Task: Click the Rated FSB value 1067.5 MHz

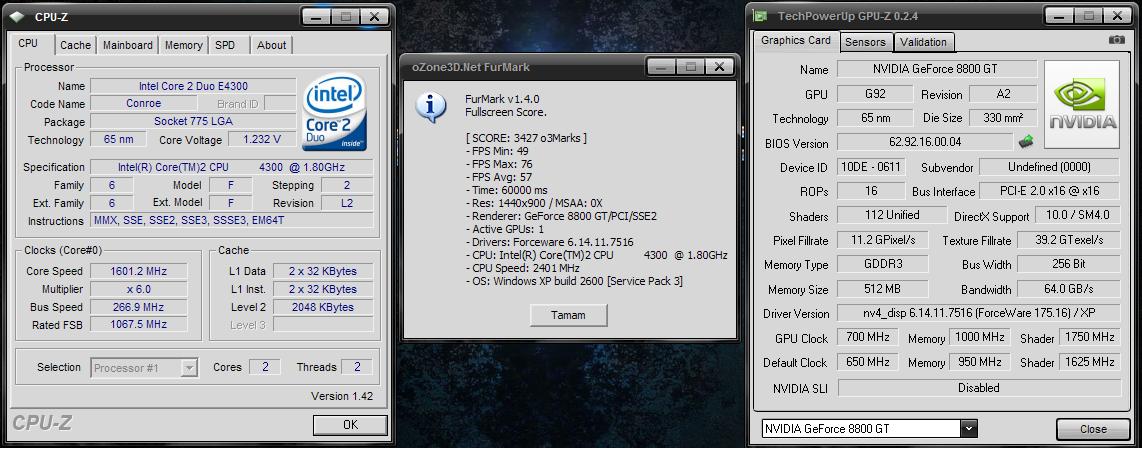Action: 138,325
